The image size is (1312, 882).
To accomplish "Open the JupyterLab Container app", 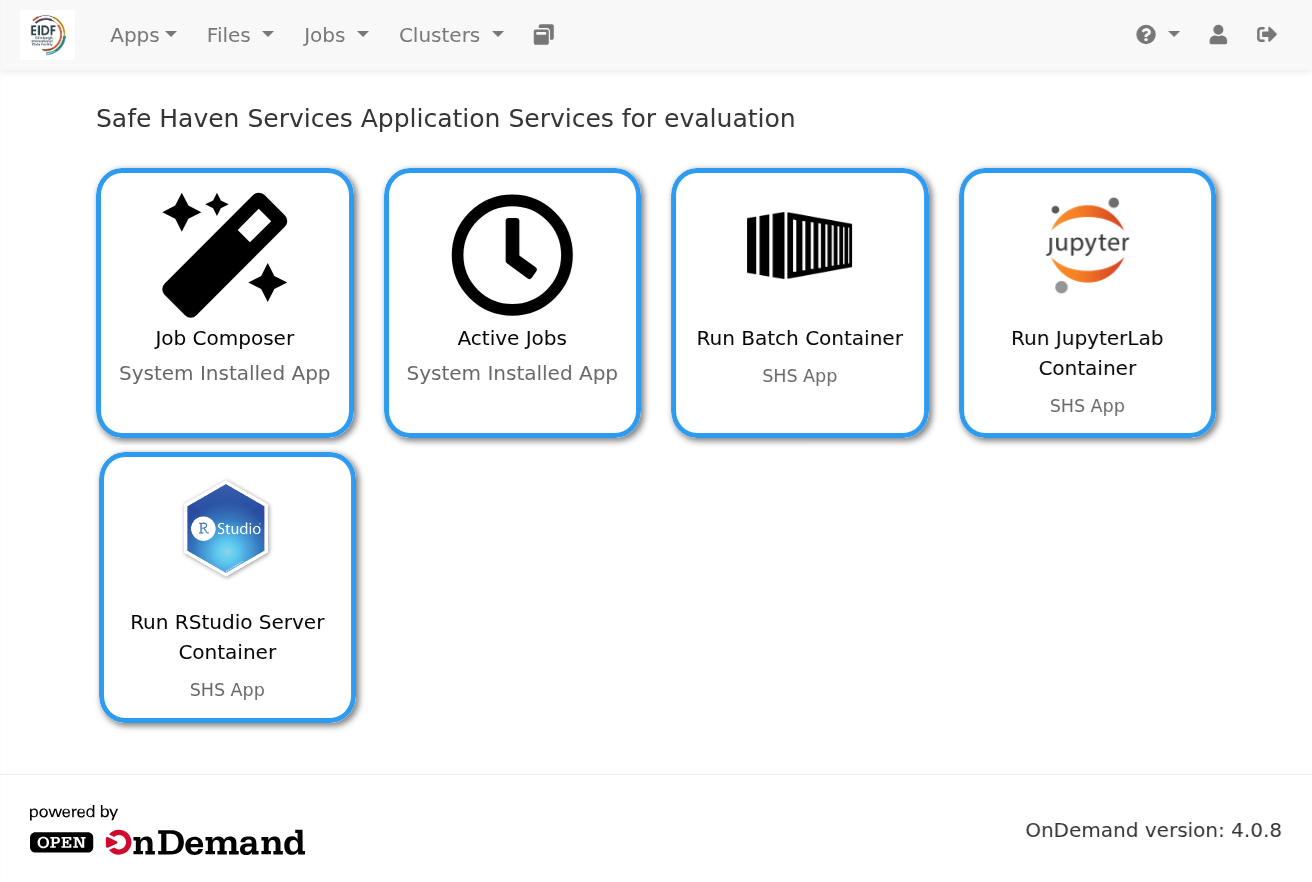I will [x=1087, y=300].
